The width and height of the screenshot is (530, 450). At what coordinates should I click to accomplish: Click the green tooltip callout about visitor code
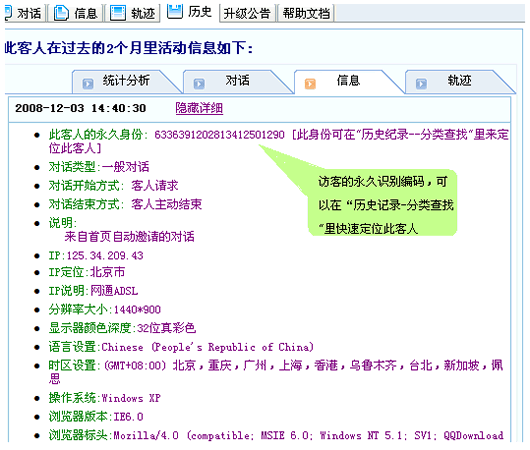(383, 203)
